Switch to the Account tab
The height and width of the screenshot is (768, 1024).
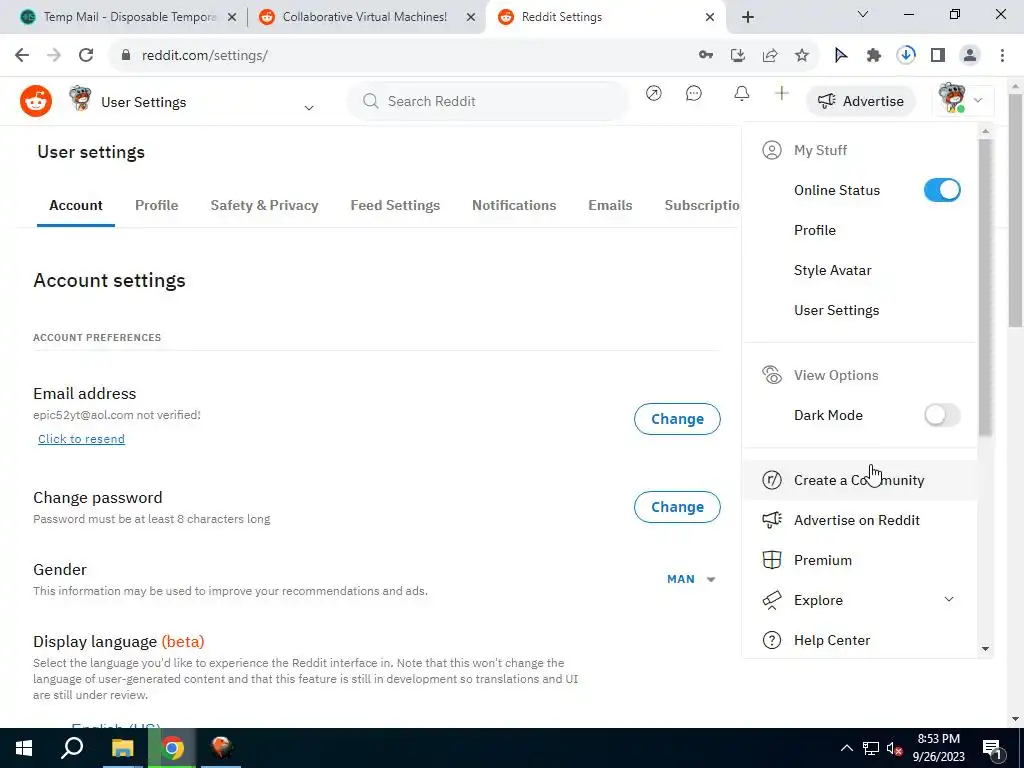coord(76,205)
